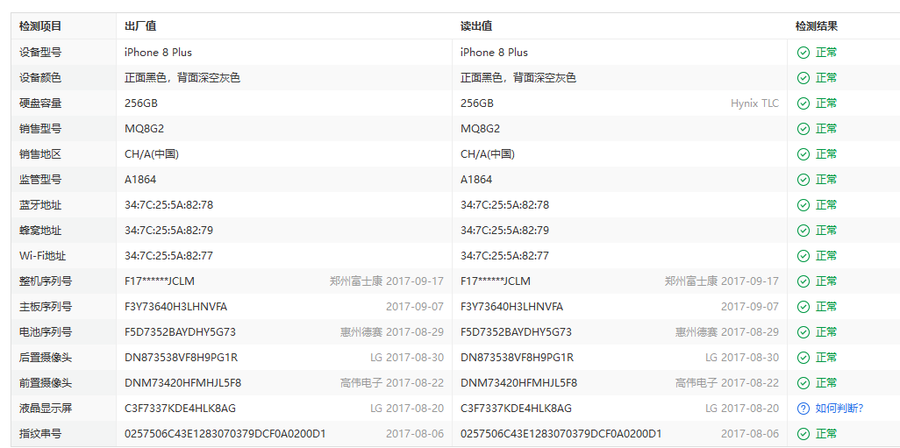Click the read battery serial F5D7352BAYDHY5G73
Image resolution: width=900 pixels, height=448 pixels.
pyautogui.click(x=515, y=332)
